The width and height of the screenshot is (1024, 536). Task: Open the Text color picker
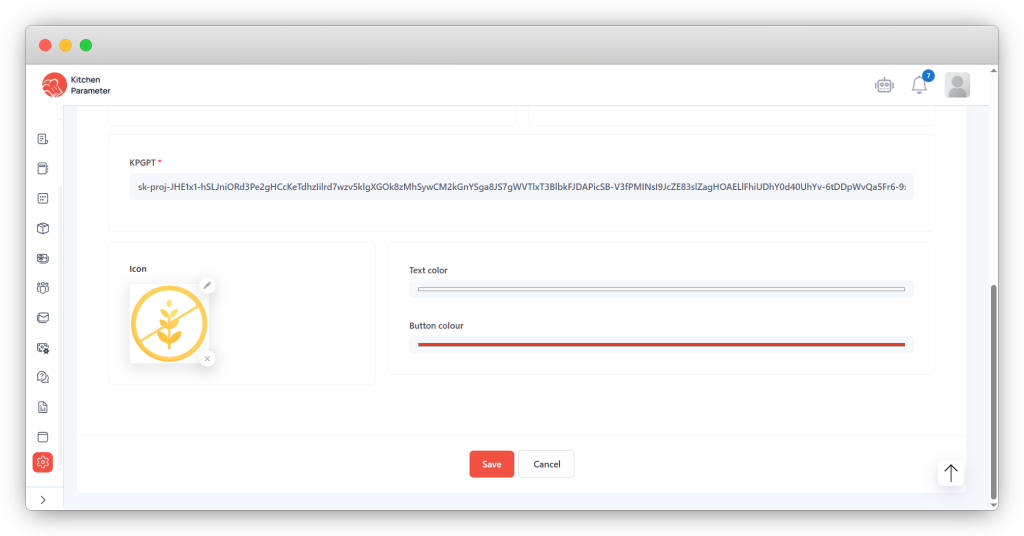(x=661, y=289)
